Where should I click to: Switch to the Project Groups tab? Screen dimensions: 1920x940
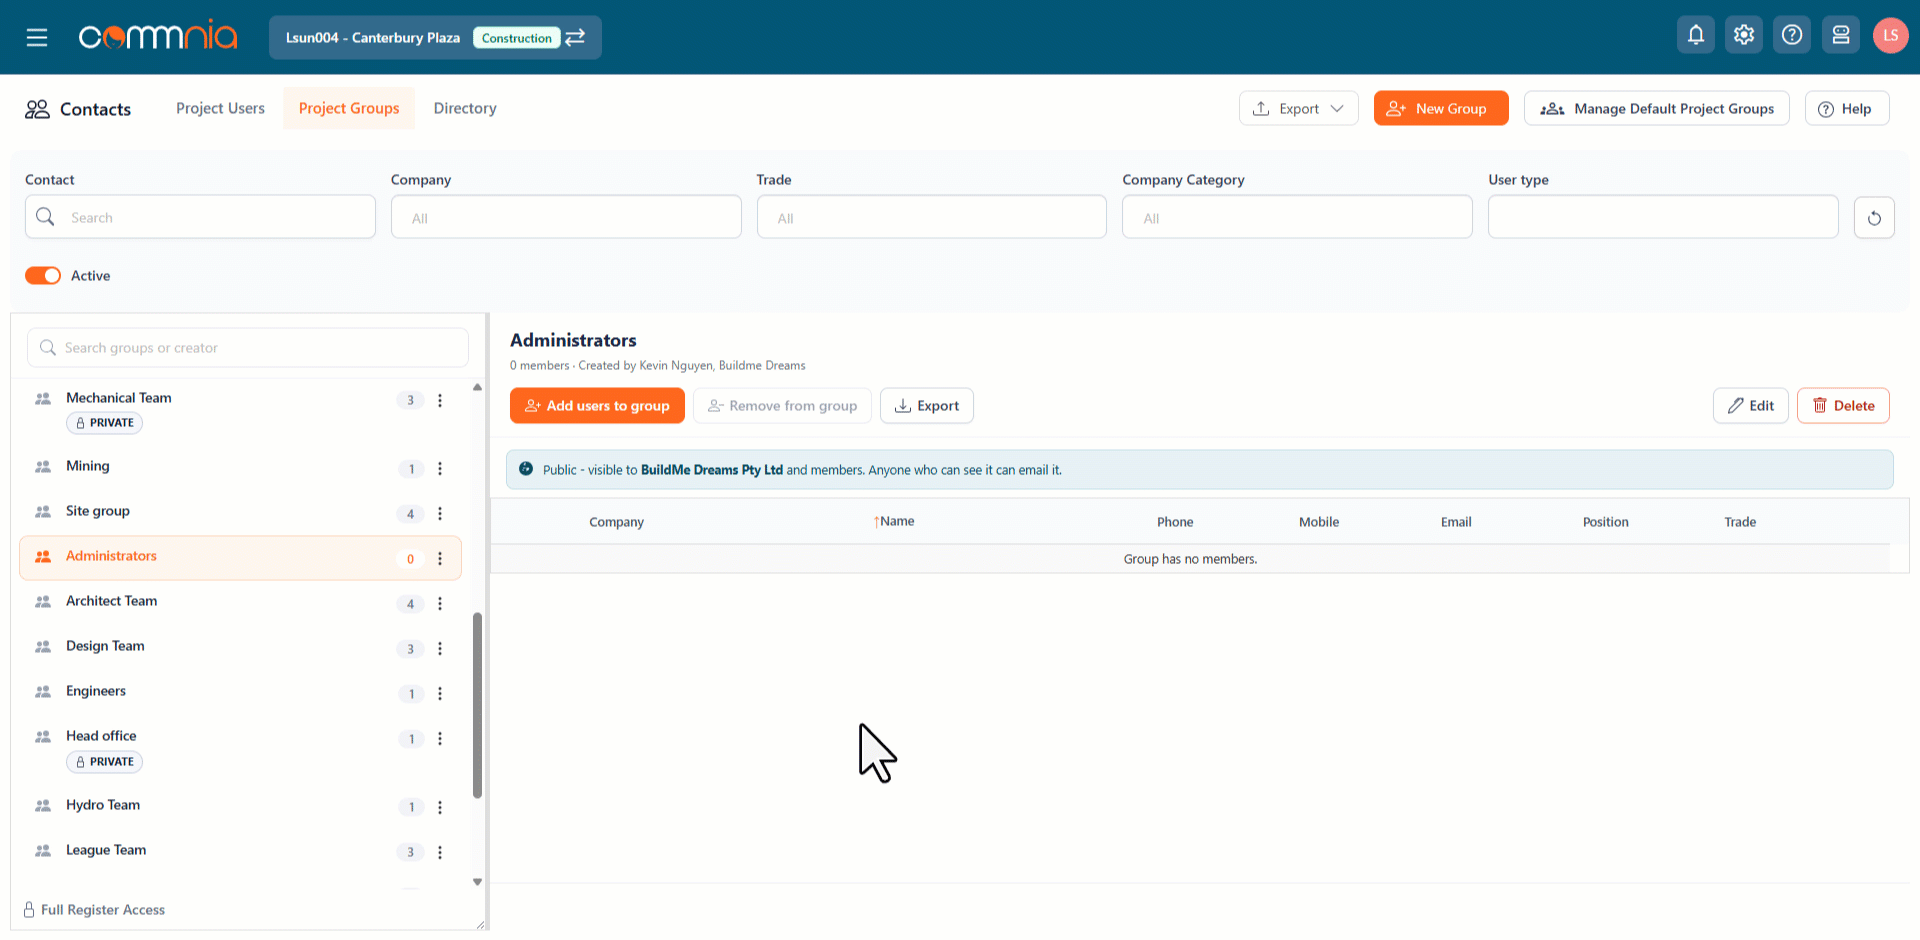point(349,108)
